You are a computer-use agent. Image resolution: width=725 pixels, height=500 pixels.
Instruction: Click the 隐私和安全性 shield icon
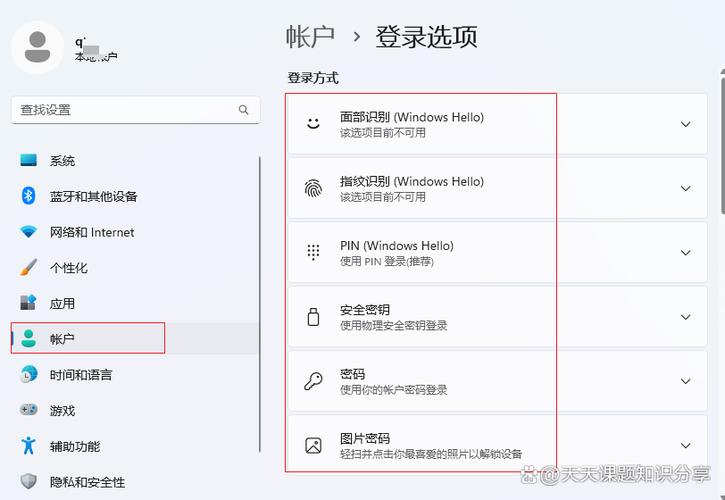(28, 481)
